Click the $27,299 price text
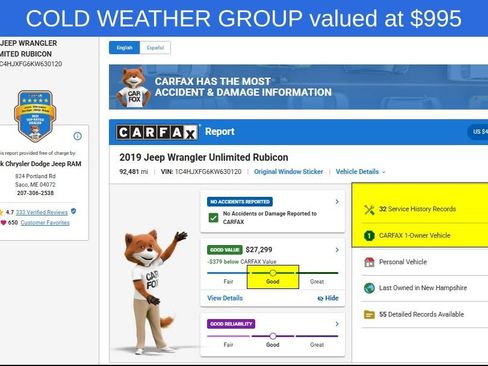The width and height of the screenshot is (488, 366). (259, 250)
